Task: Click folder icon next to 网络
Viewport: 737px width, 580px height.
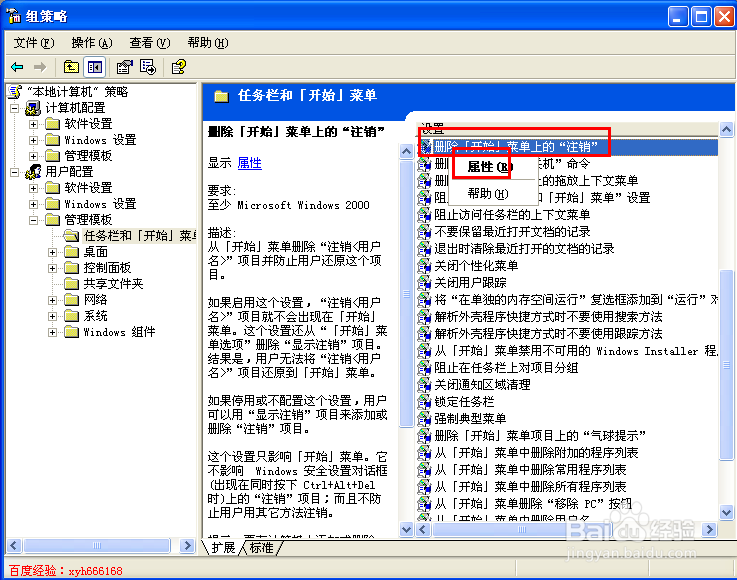Action: click(71, 300)
